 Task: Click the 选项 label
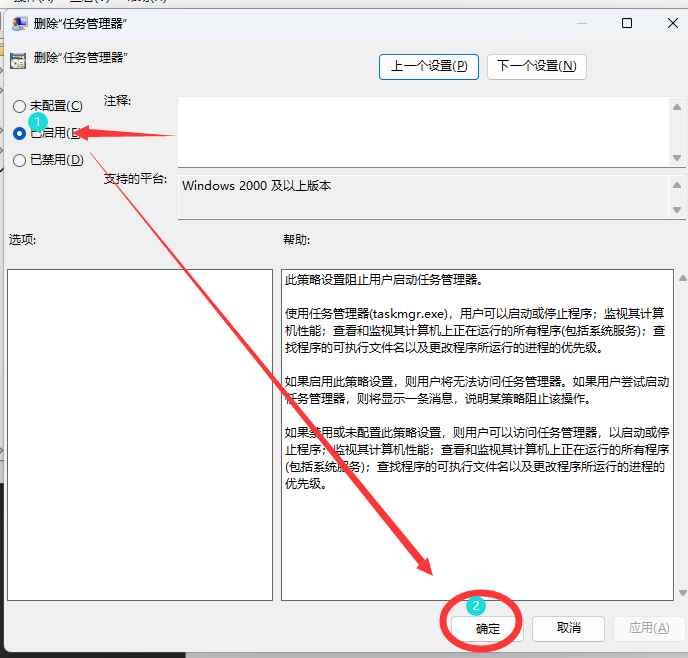click(x=22, y=240)
